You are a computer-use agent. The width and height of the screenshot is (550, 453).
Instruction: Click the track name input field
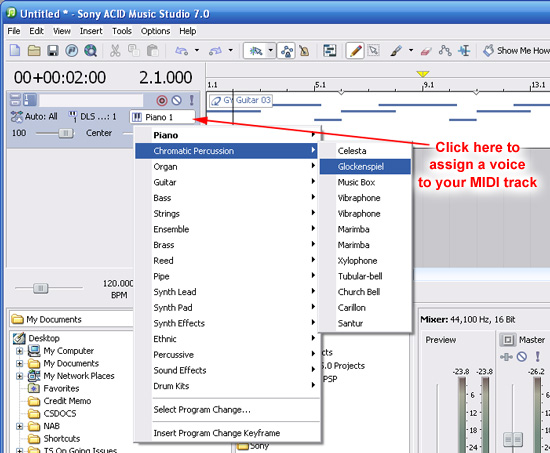[x=91, y=100]
